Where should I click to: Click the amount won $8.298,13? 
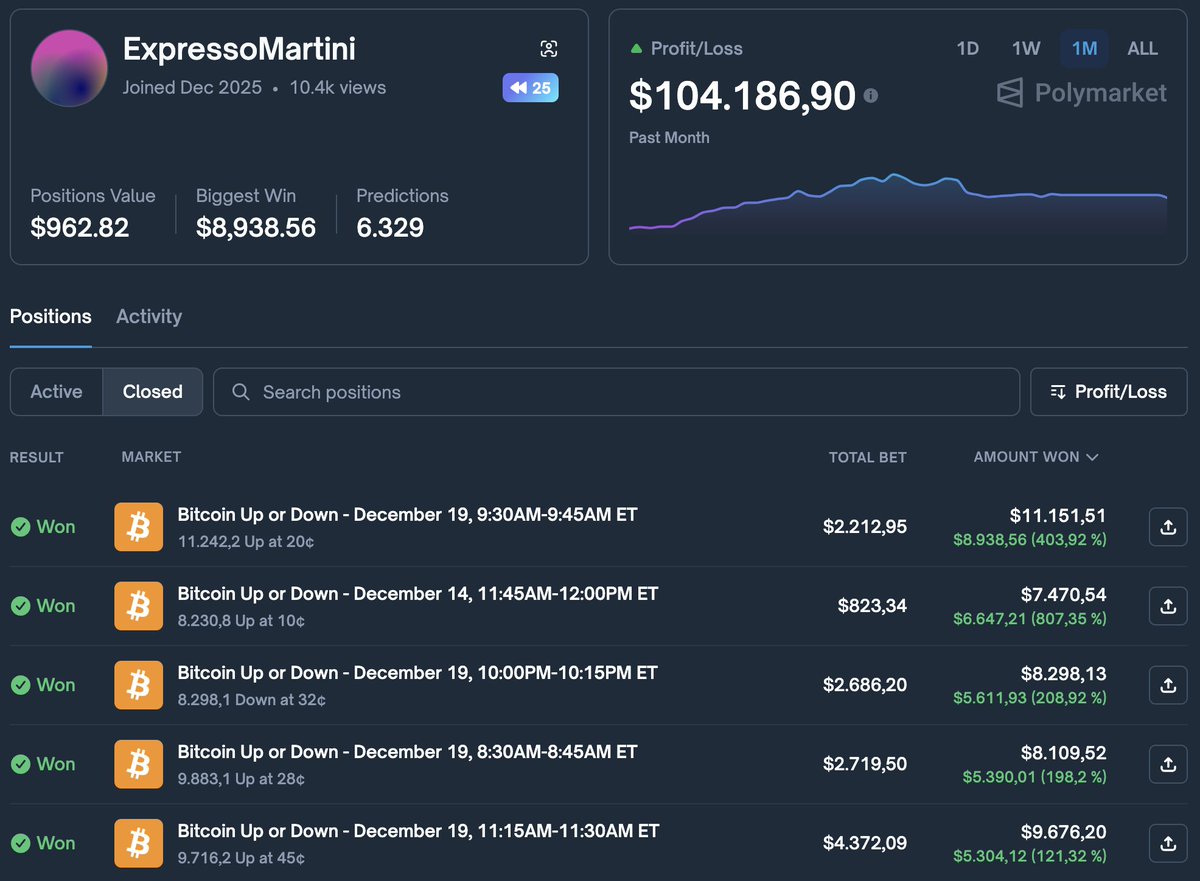coord(1063,674)
